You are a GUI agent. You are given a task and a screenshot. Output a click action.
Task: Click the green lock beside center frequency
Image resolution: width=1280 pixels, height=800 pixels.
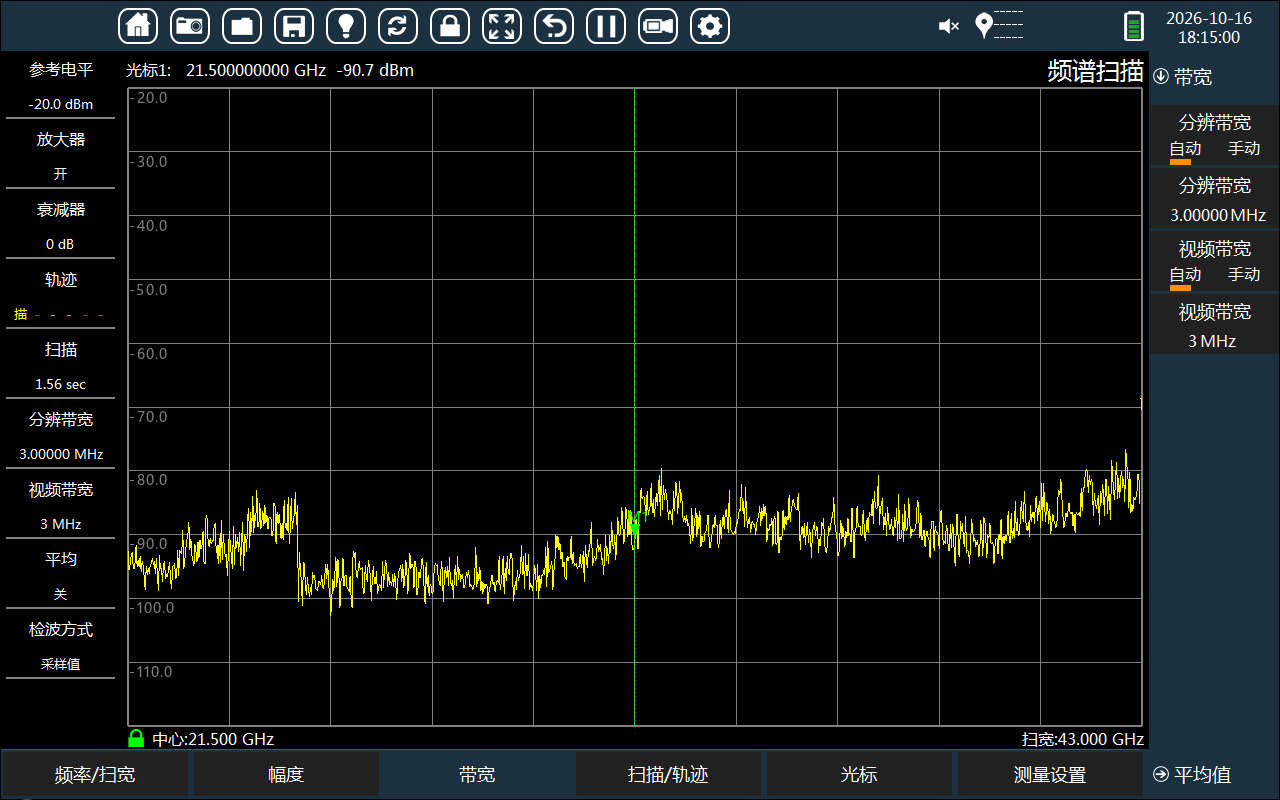coord(136,738)
